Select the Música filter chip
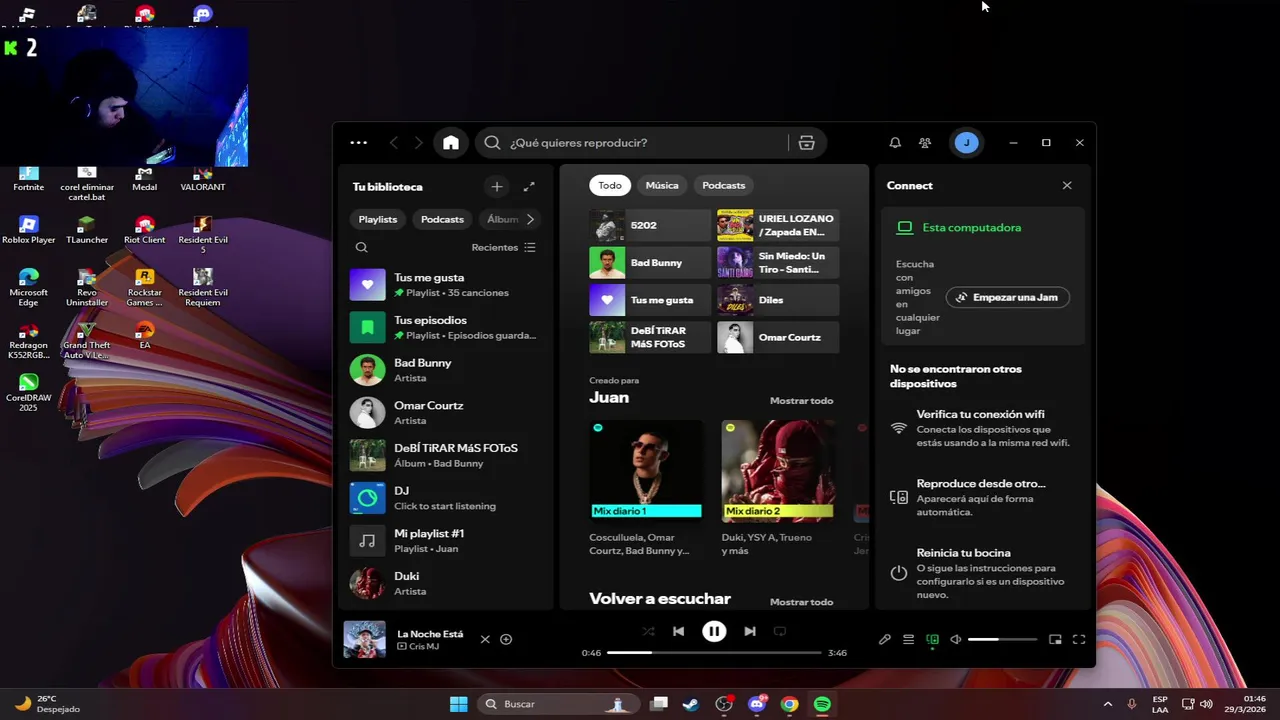Viewport: 1280px width, 720px height. pyautogui.click(x=662, y=185)
